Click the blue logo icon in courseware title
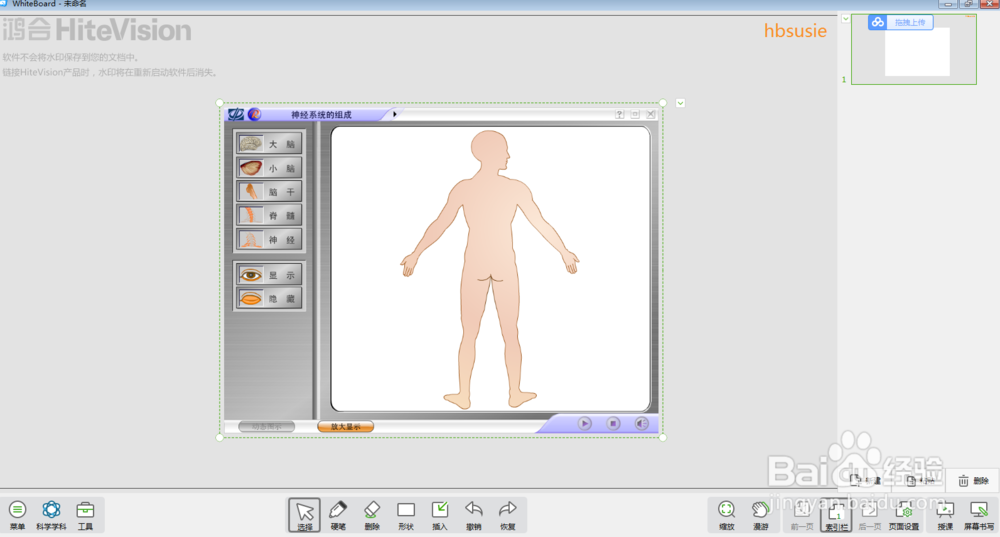 (236, 114)
